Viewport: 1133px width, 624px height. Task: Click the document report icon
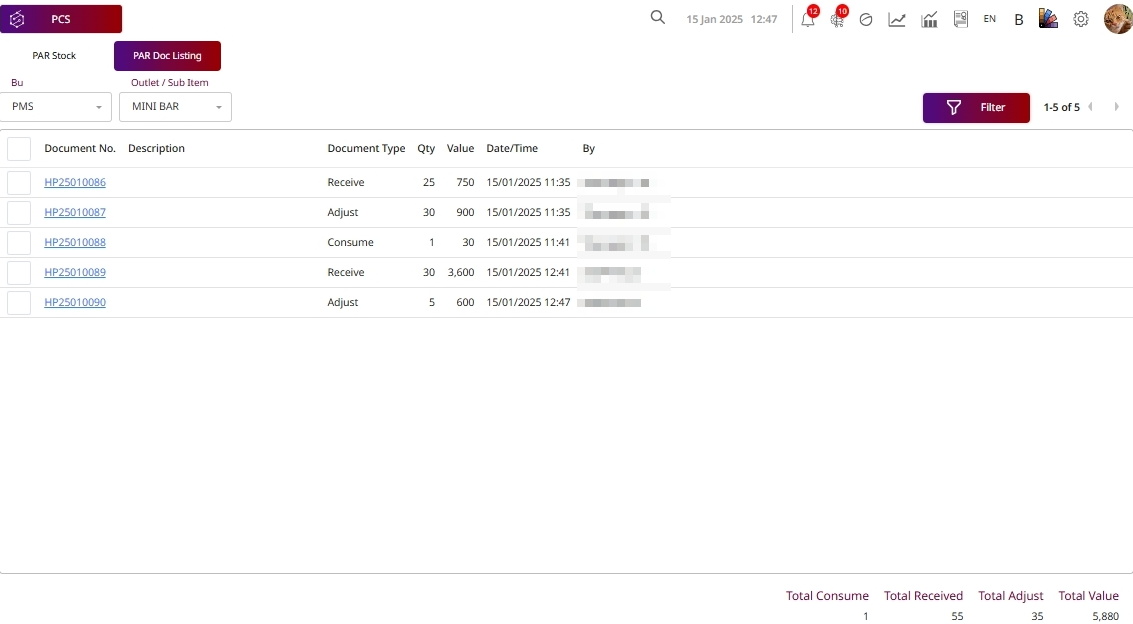tap(961, 19)
